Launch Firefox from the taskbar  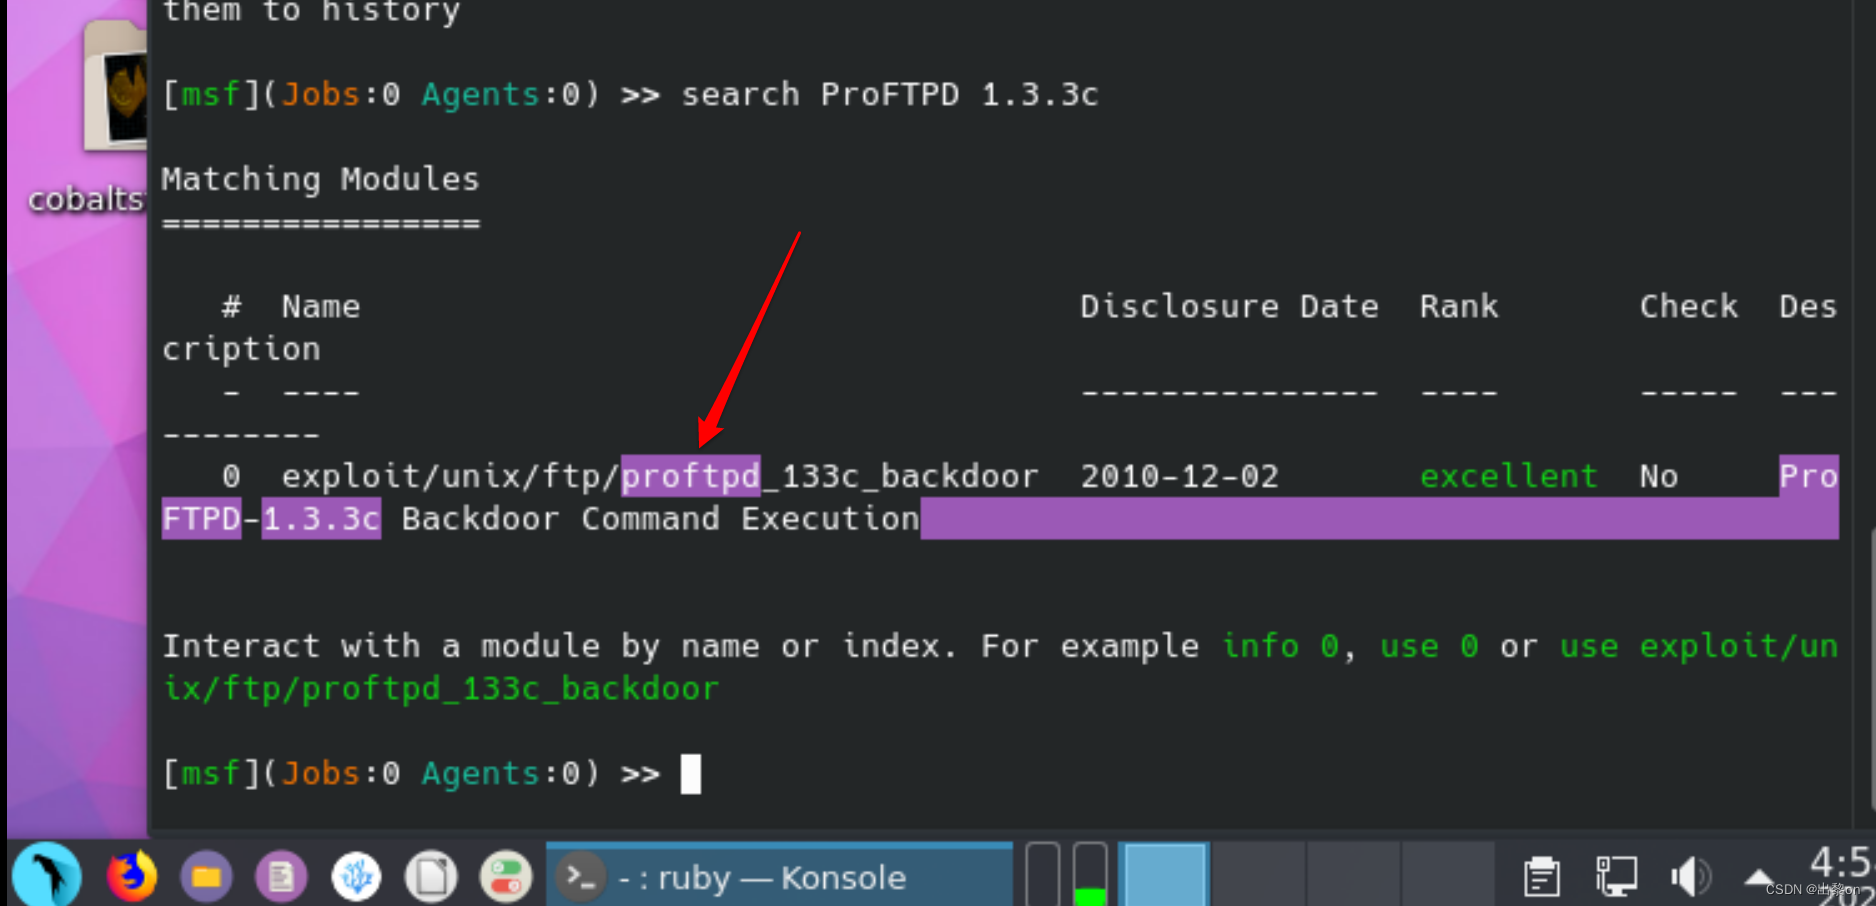pos(132,876)
